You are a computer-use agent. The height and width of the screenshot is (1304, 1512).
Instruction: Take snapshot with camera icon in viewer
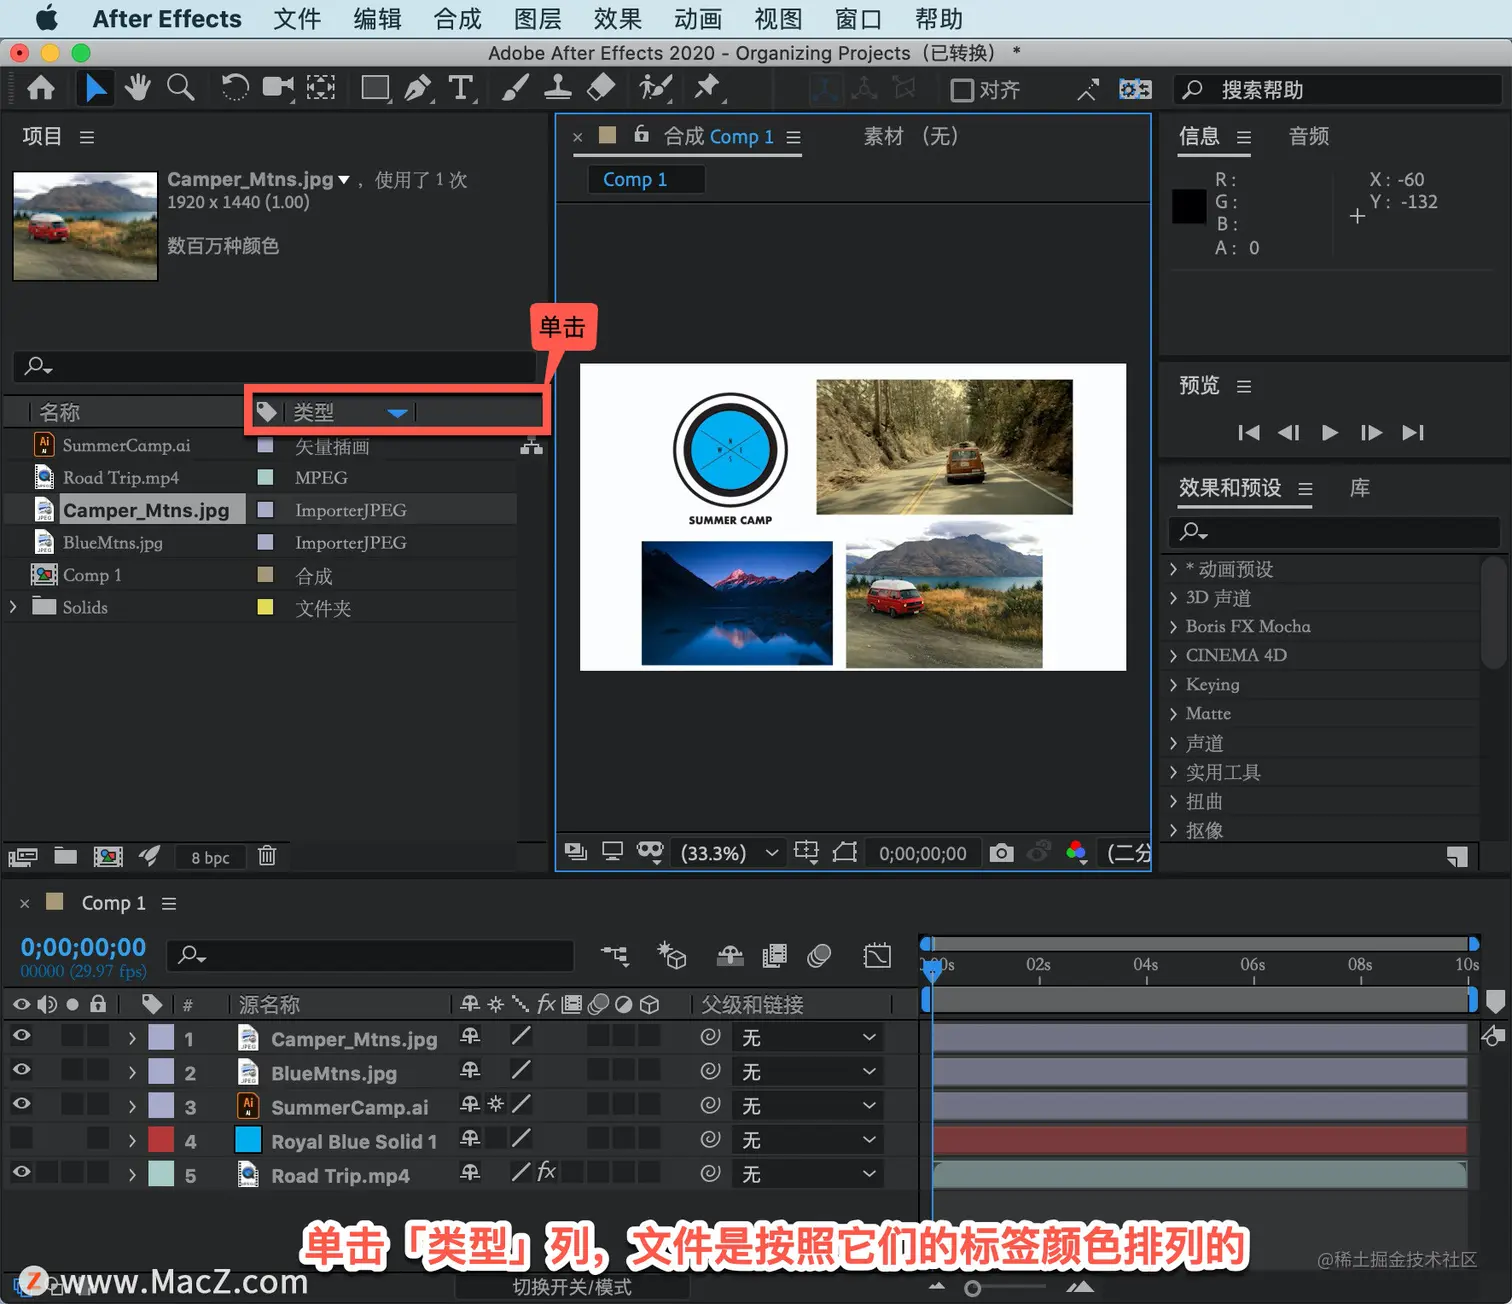pyautogui.click(x=1001, y=853)
